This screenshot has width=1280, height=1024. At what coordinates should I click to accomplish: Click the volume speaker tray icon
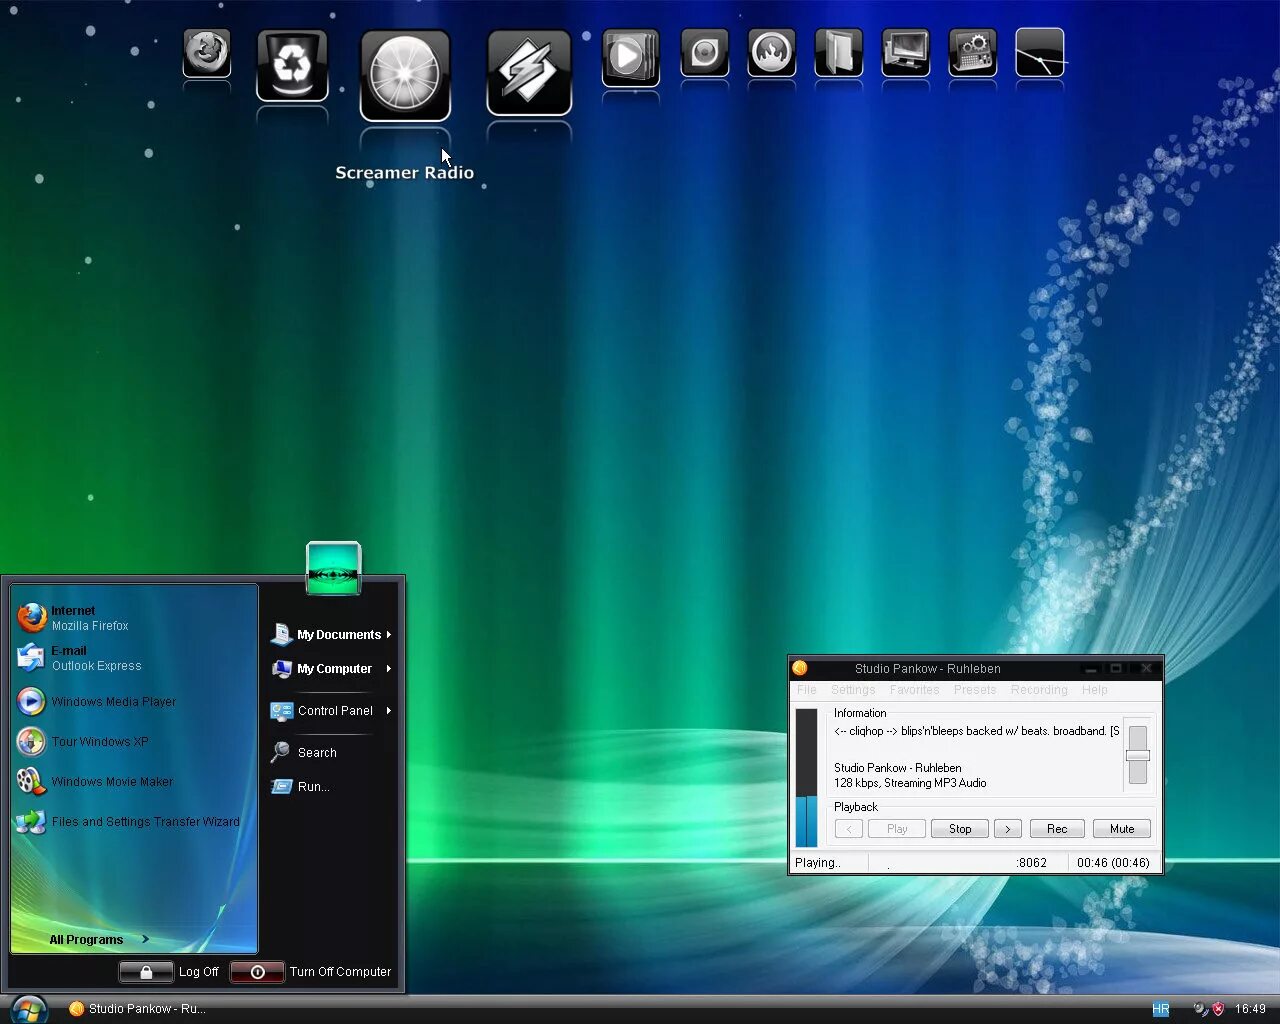(1200, 1009)
